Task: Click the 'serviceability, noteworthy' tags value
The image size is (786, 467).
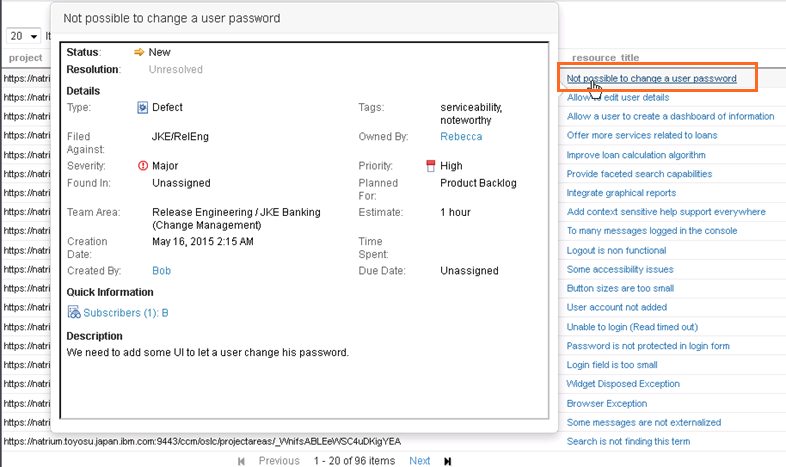Action: 471,114
